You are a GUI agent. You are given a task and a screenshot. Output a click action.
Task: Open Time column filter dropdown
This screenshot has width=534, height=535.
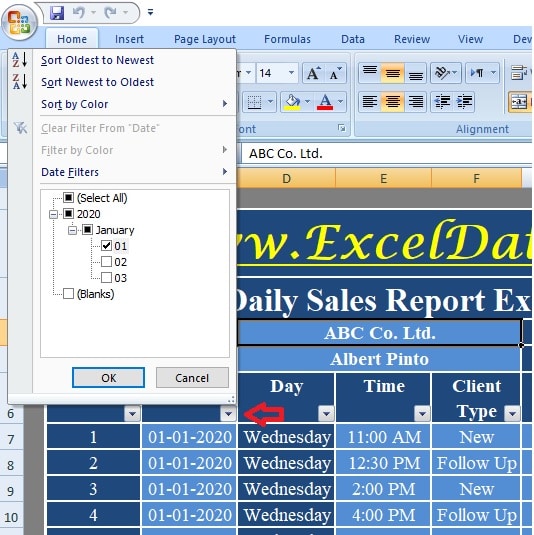pyautogui.click(x=422, y=414)
